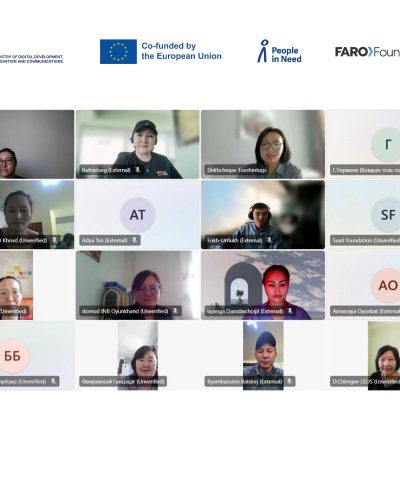
Task: Open Delgerchinjav Tuvshintugs video tile
Action: [263, 144]
